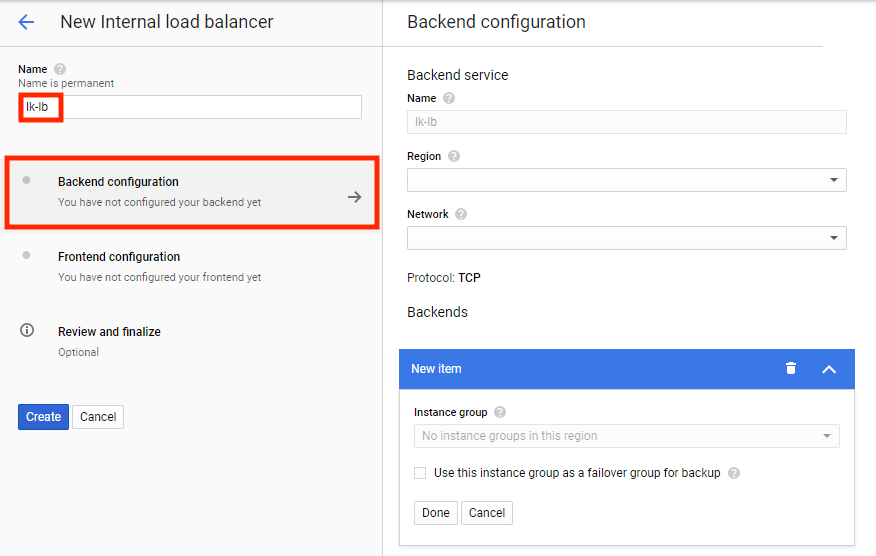Open the Instance group dropdown
This screenshot has height=556, width=876.
tap(626, 436)
